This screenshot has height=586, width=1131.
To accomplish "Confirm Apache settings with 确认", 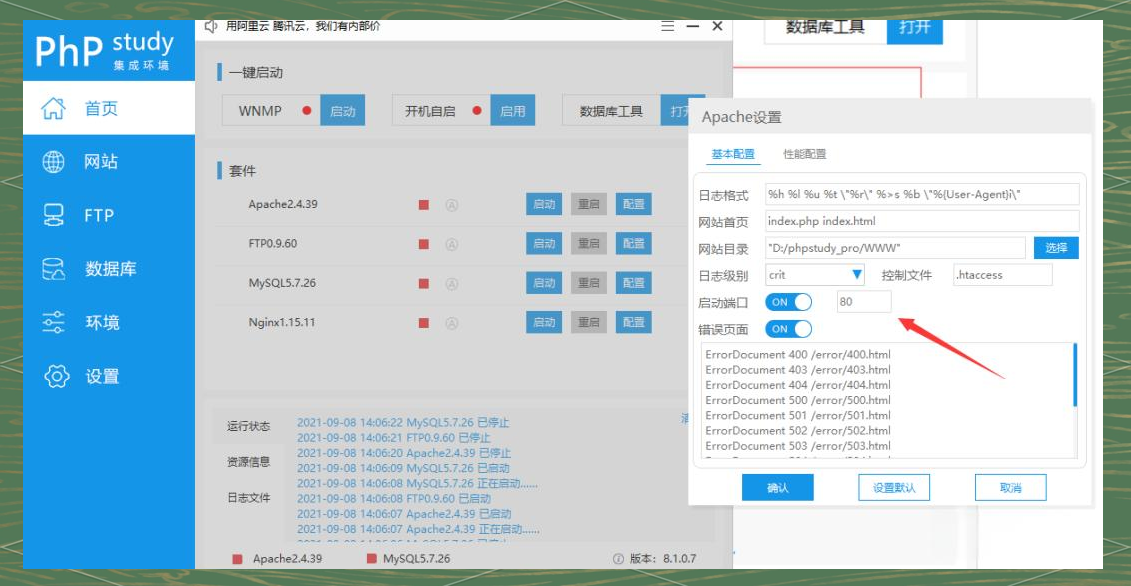I will point(778,488).
